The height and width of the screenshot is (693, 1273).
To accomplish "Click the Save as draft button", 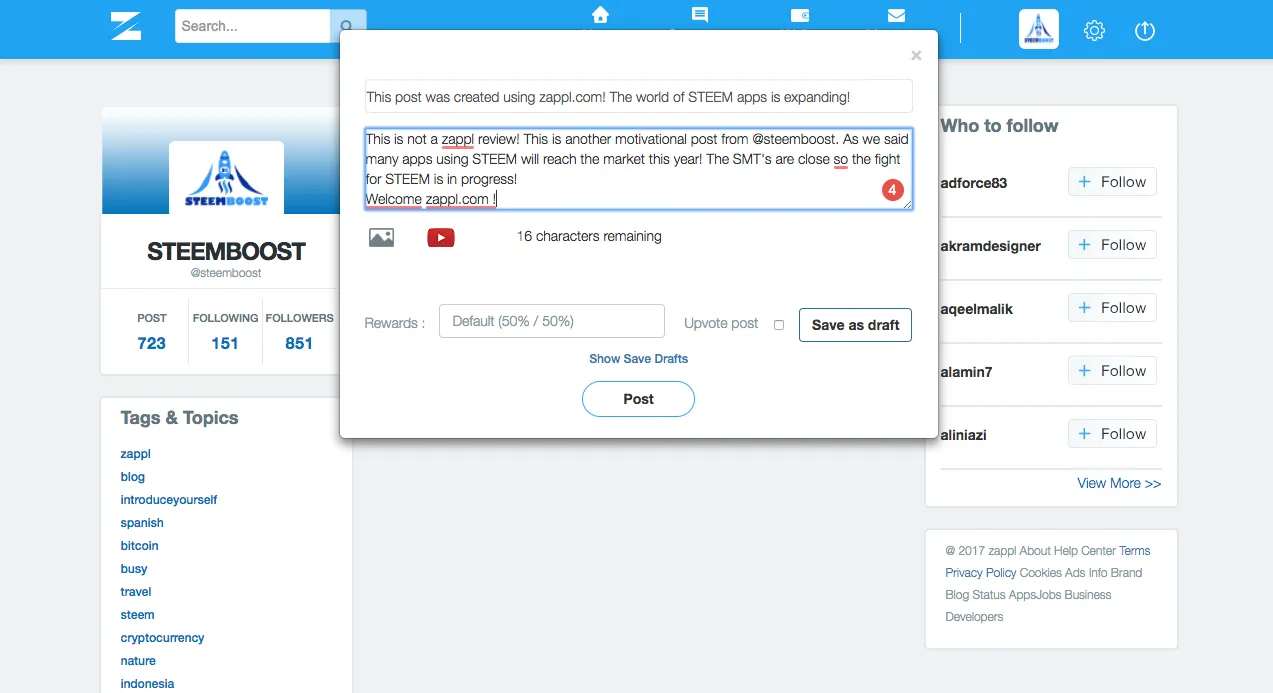I will [855, 325].
